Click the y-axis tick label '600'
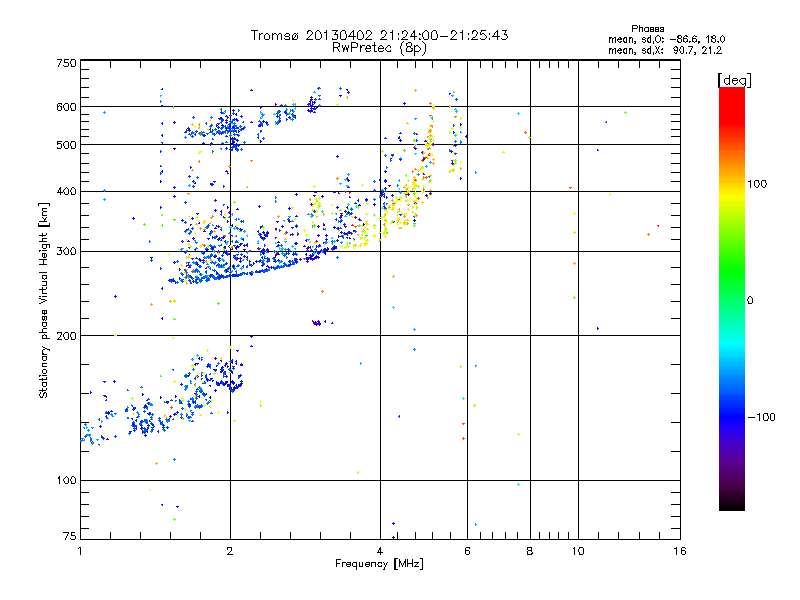 click(x=67, y=107)
